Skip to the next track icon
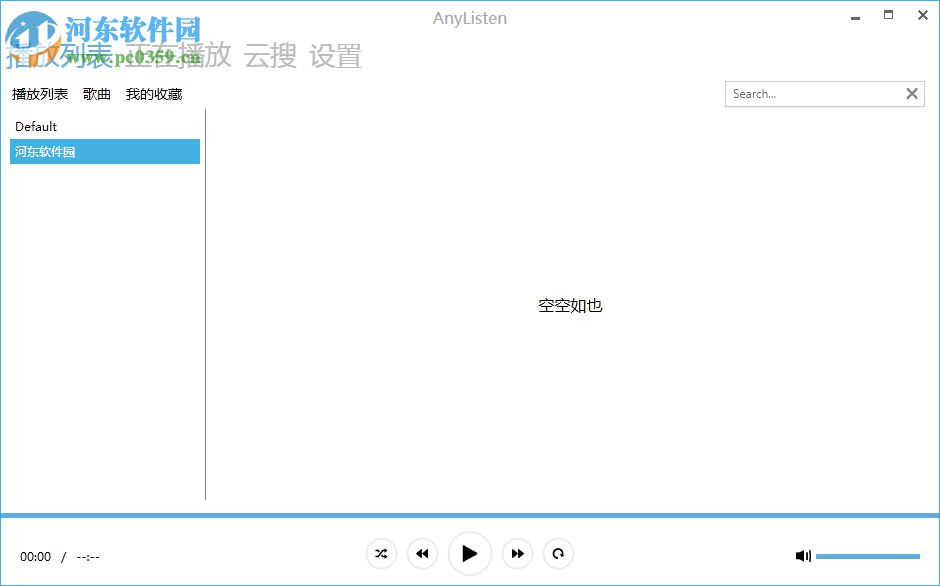Viewport: 940px width, 586px height. 517,553
